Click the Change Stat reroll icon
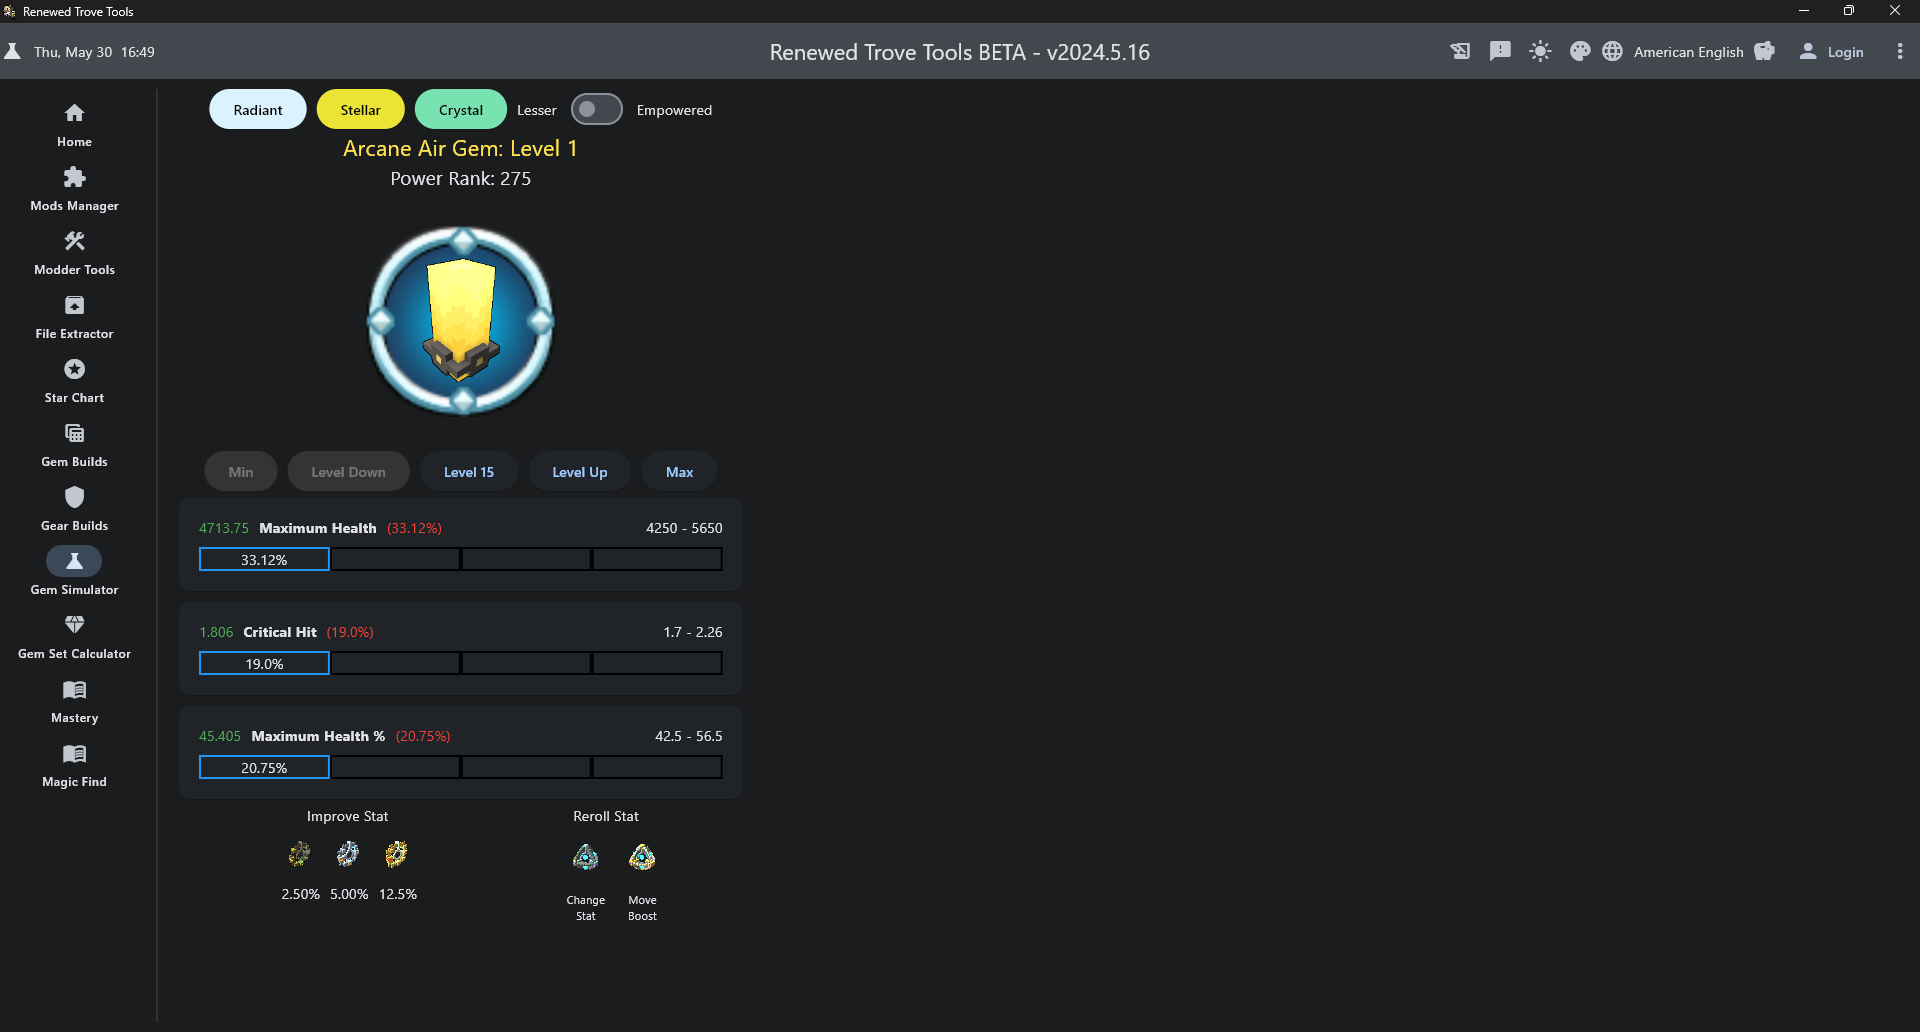 point(585,858)
